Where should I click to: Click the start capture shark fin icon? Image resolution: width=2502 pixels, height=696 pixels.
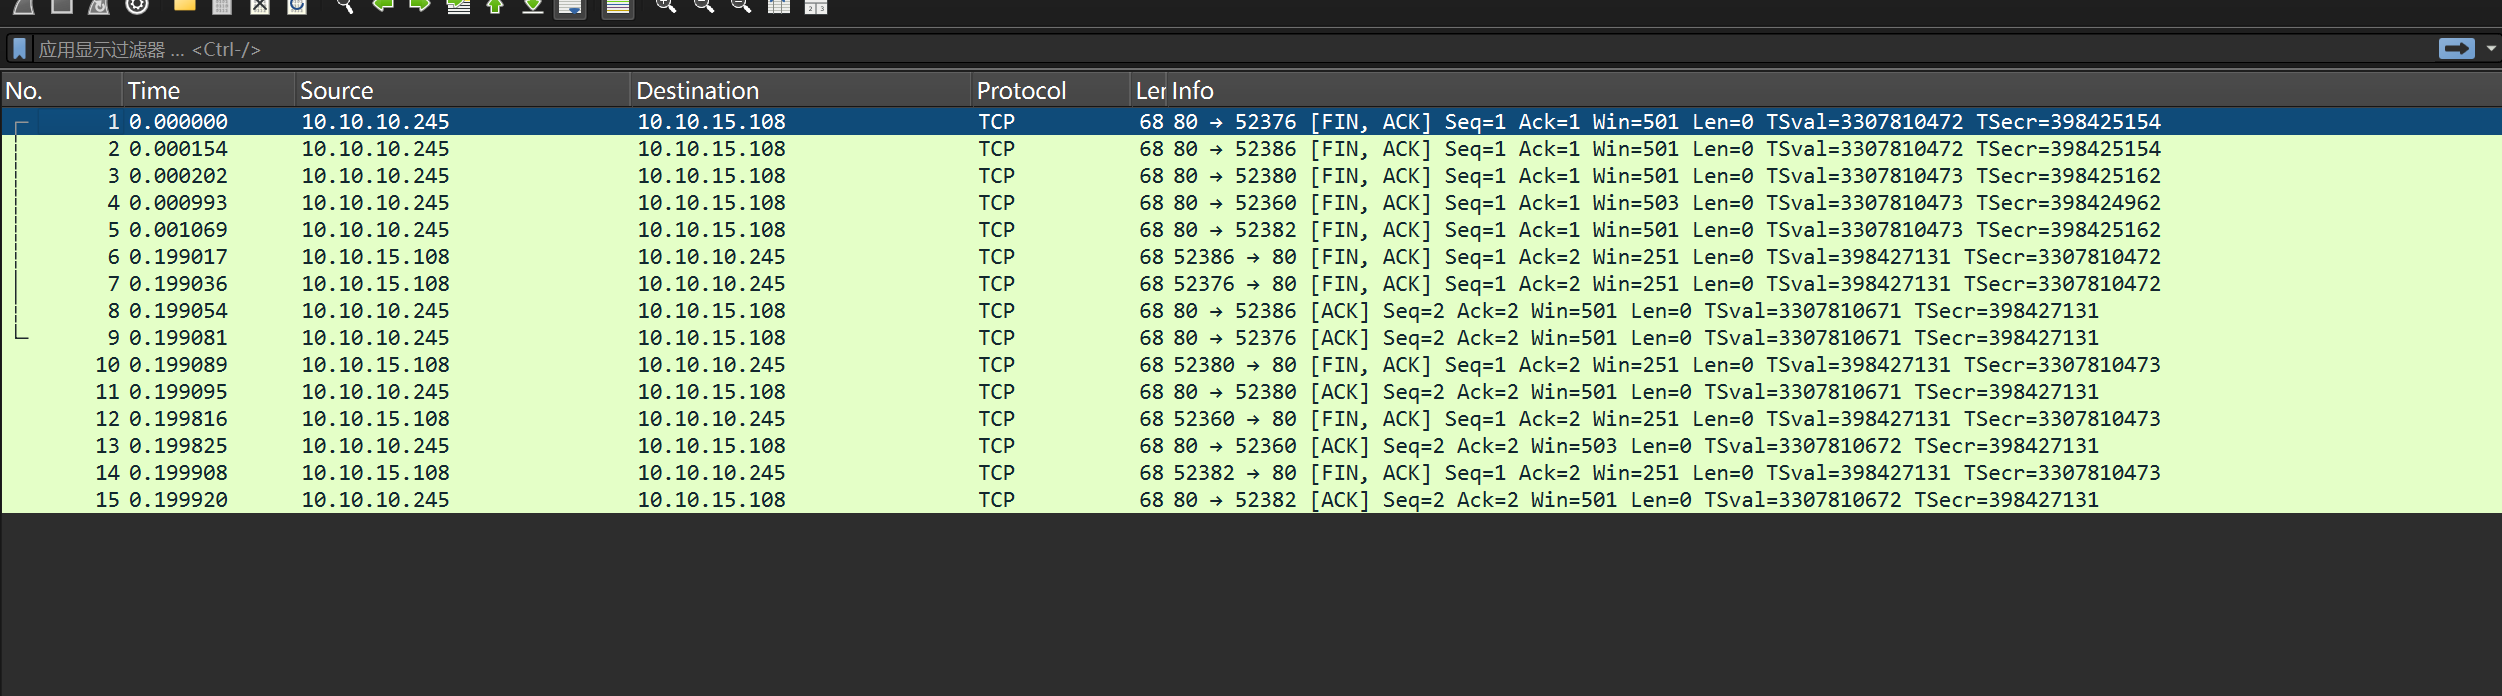pos(24,6)
